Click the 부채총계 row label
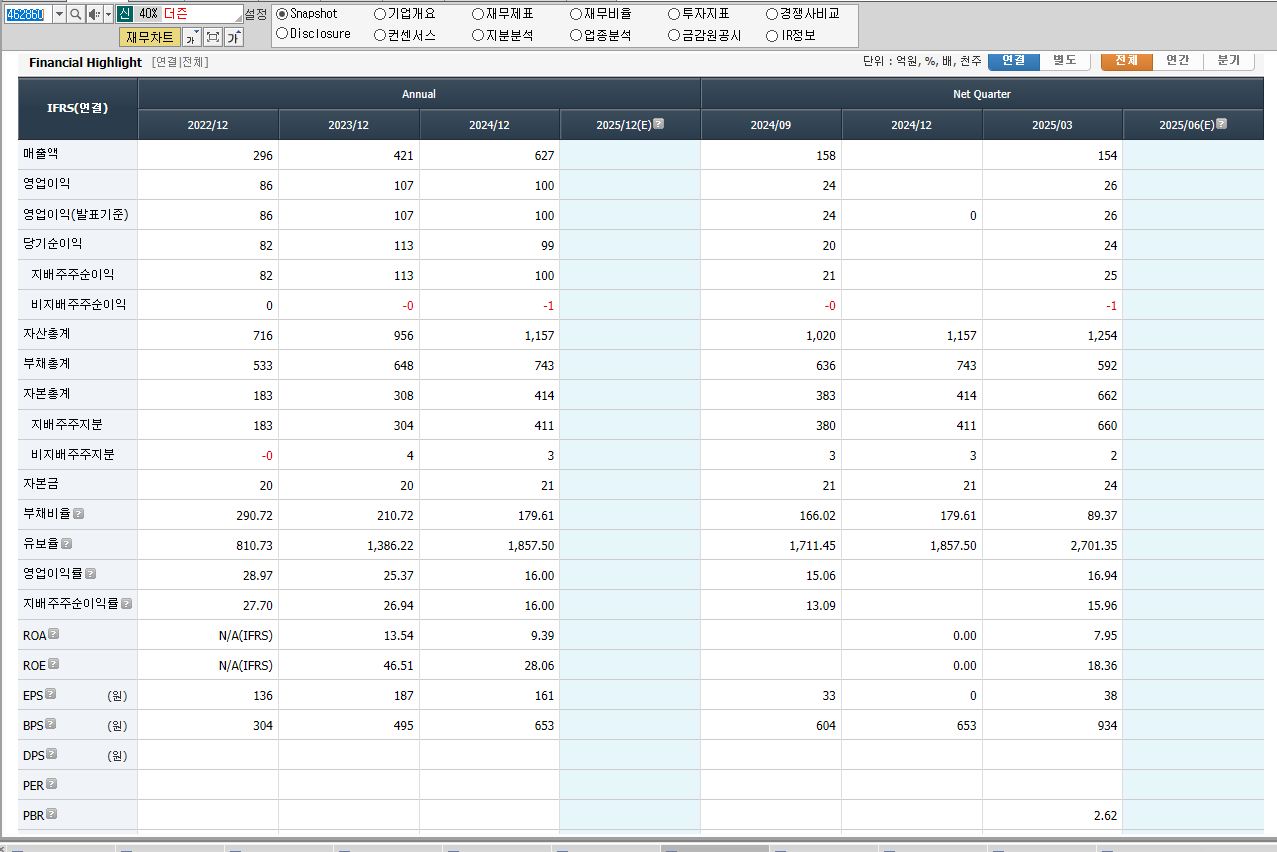 click(x=46, y=364)
